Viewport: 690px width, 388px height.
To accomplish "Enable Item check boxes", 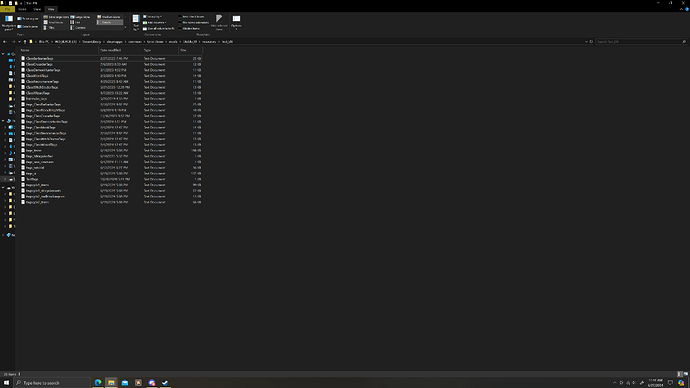I will point(192,17).
